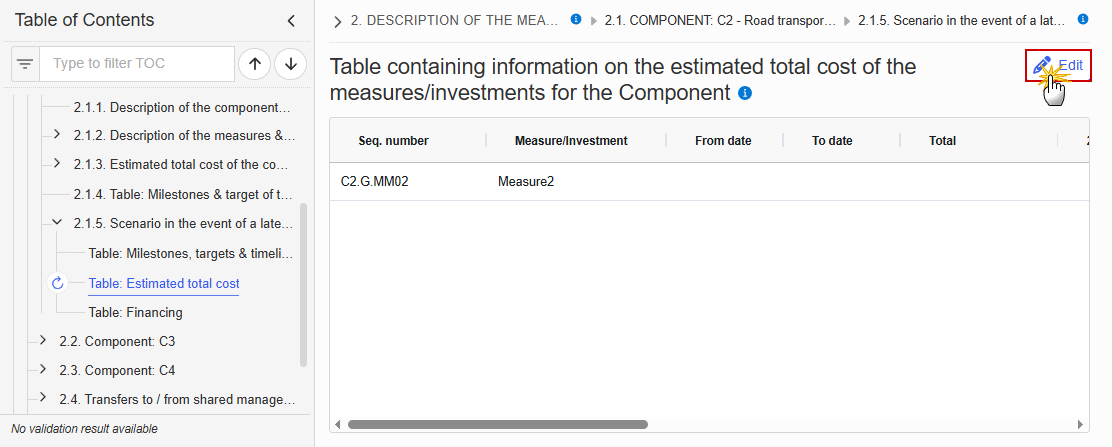Screen dimensions: 1113x447
Task: Expand 2.2 Component: C3 node
Action: (x=43, y=341)
